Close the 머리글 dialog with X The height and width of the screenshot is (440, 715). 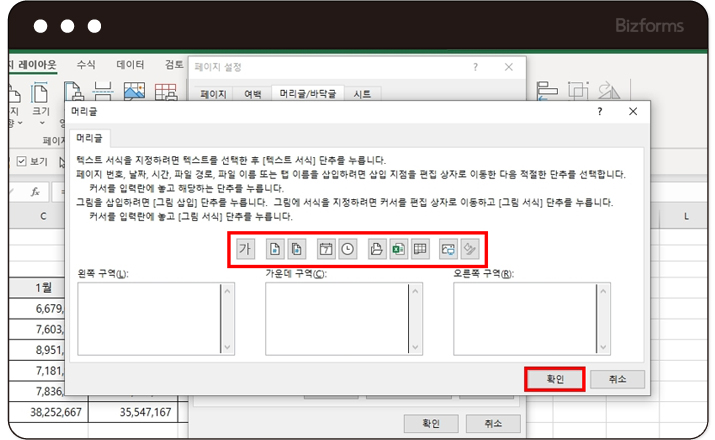click(x=633, y=112)
